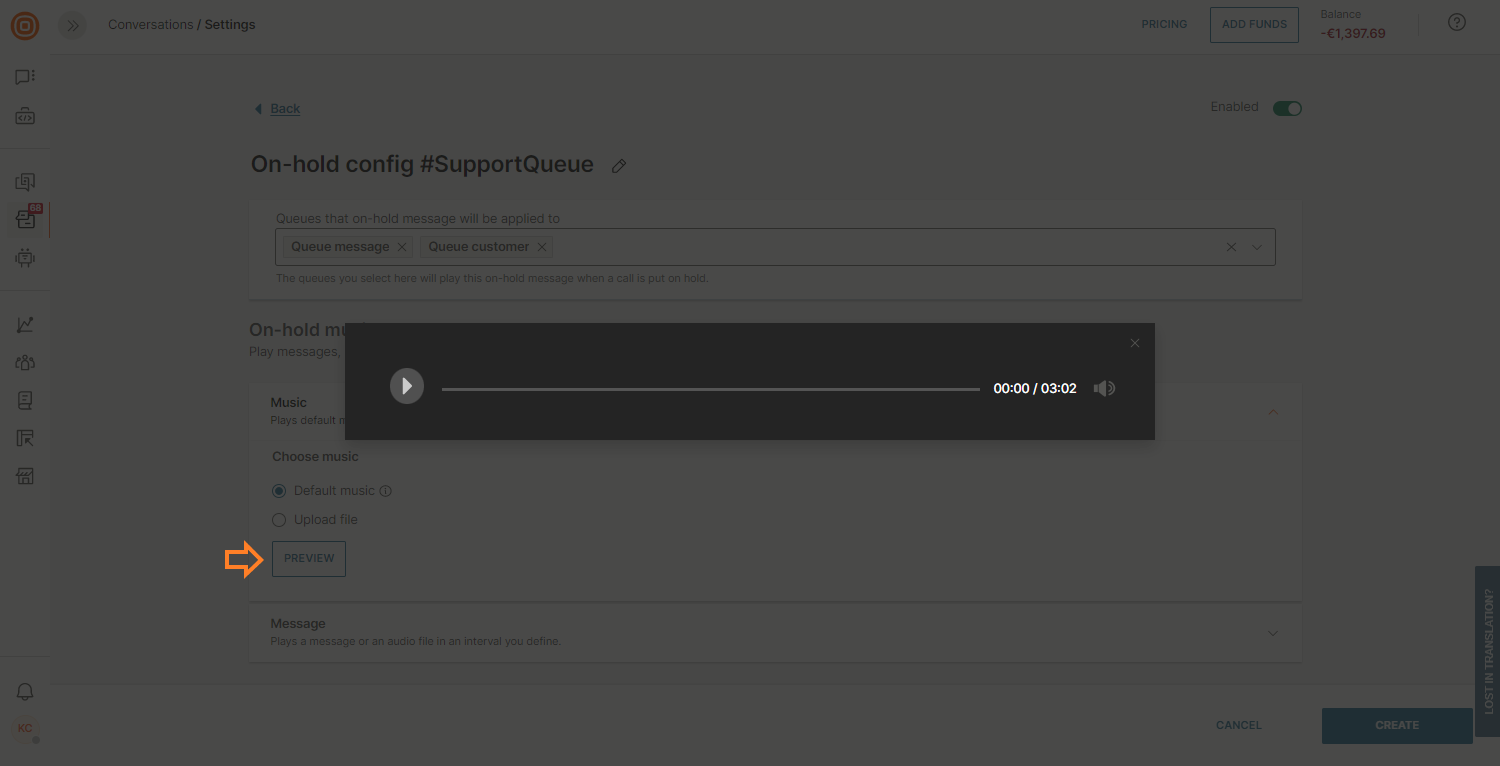This screenshot has height=766, width=1500.
Task: Open help question mark icon
Action: (x=1457, y=22)
